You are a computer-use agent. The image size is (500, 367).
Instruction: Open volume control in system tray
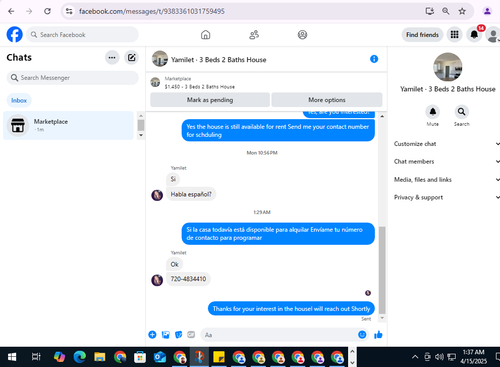point(439,357)
